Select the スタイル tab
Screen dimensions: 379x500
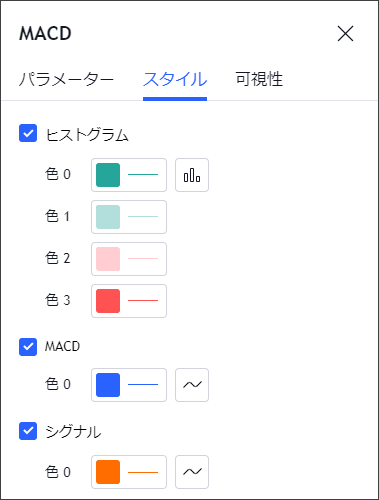click(175, 80)
